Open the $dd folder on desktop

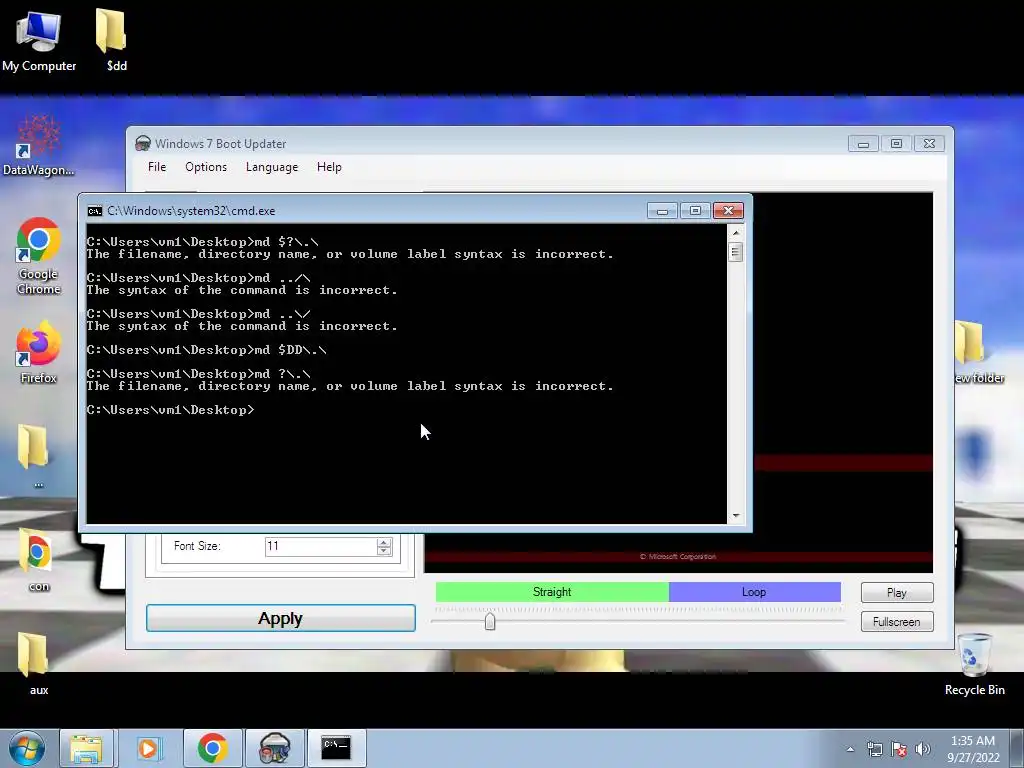click(x=112, y=40)
